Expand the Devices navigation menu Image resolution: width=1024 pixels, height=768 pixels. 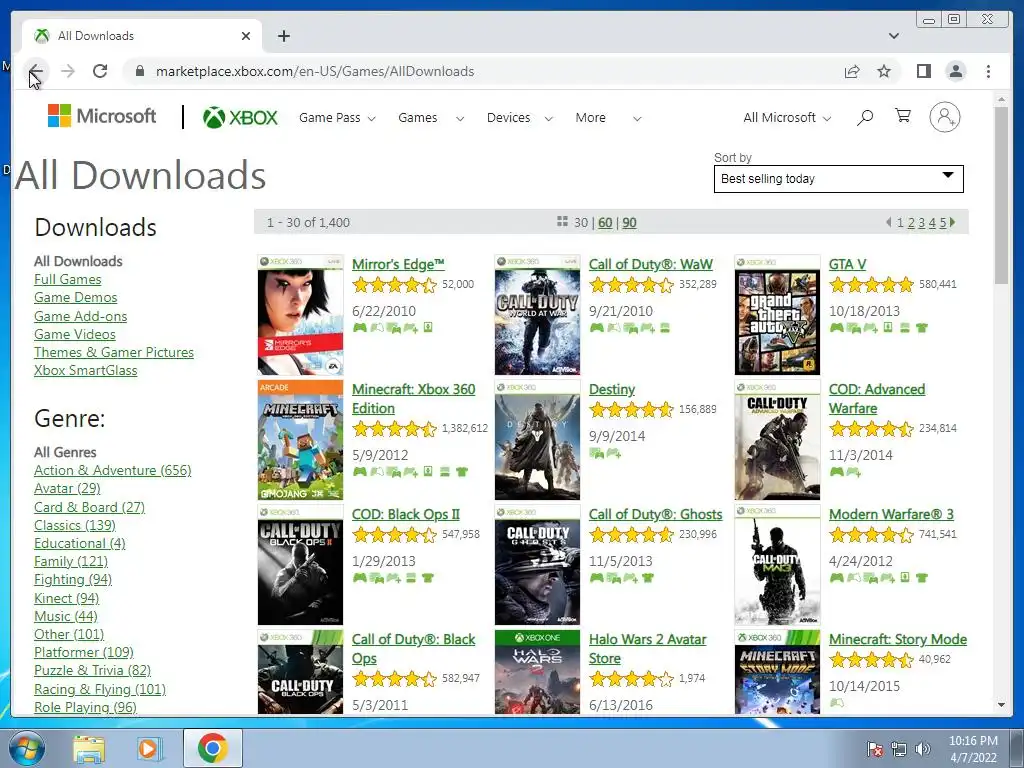point(520,118)
